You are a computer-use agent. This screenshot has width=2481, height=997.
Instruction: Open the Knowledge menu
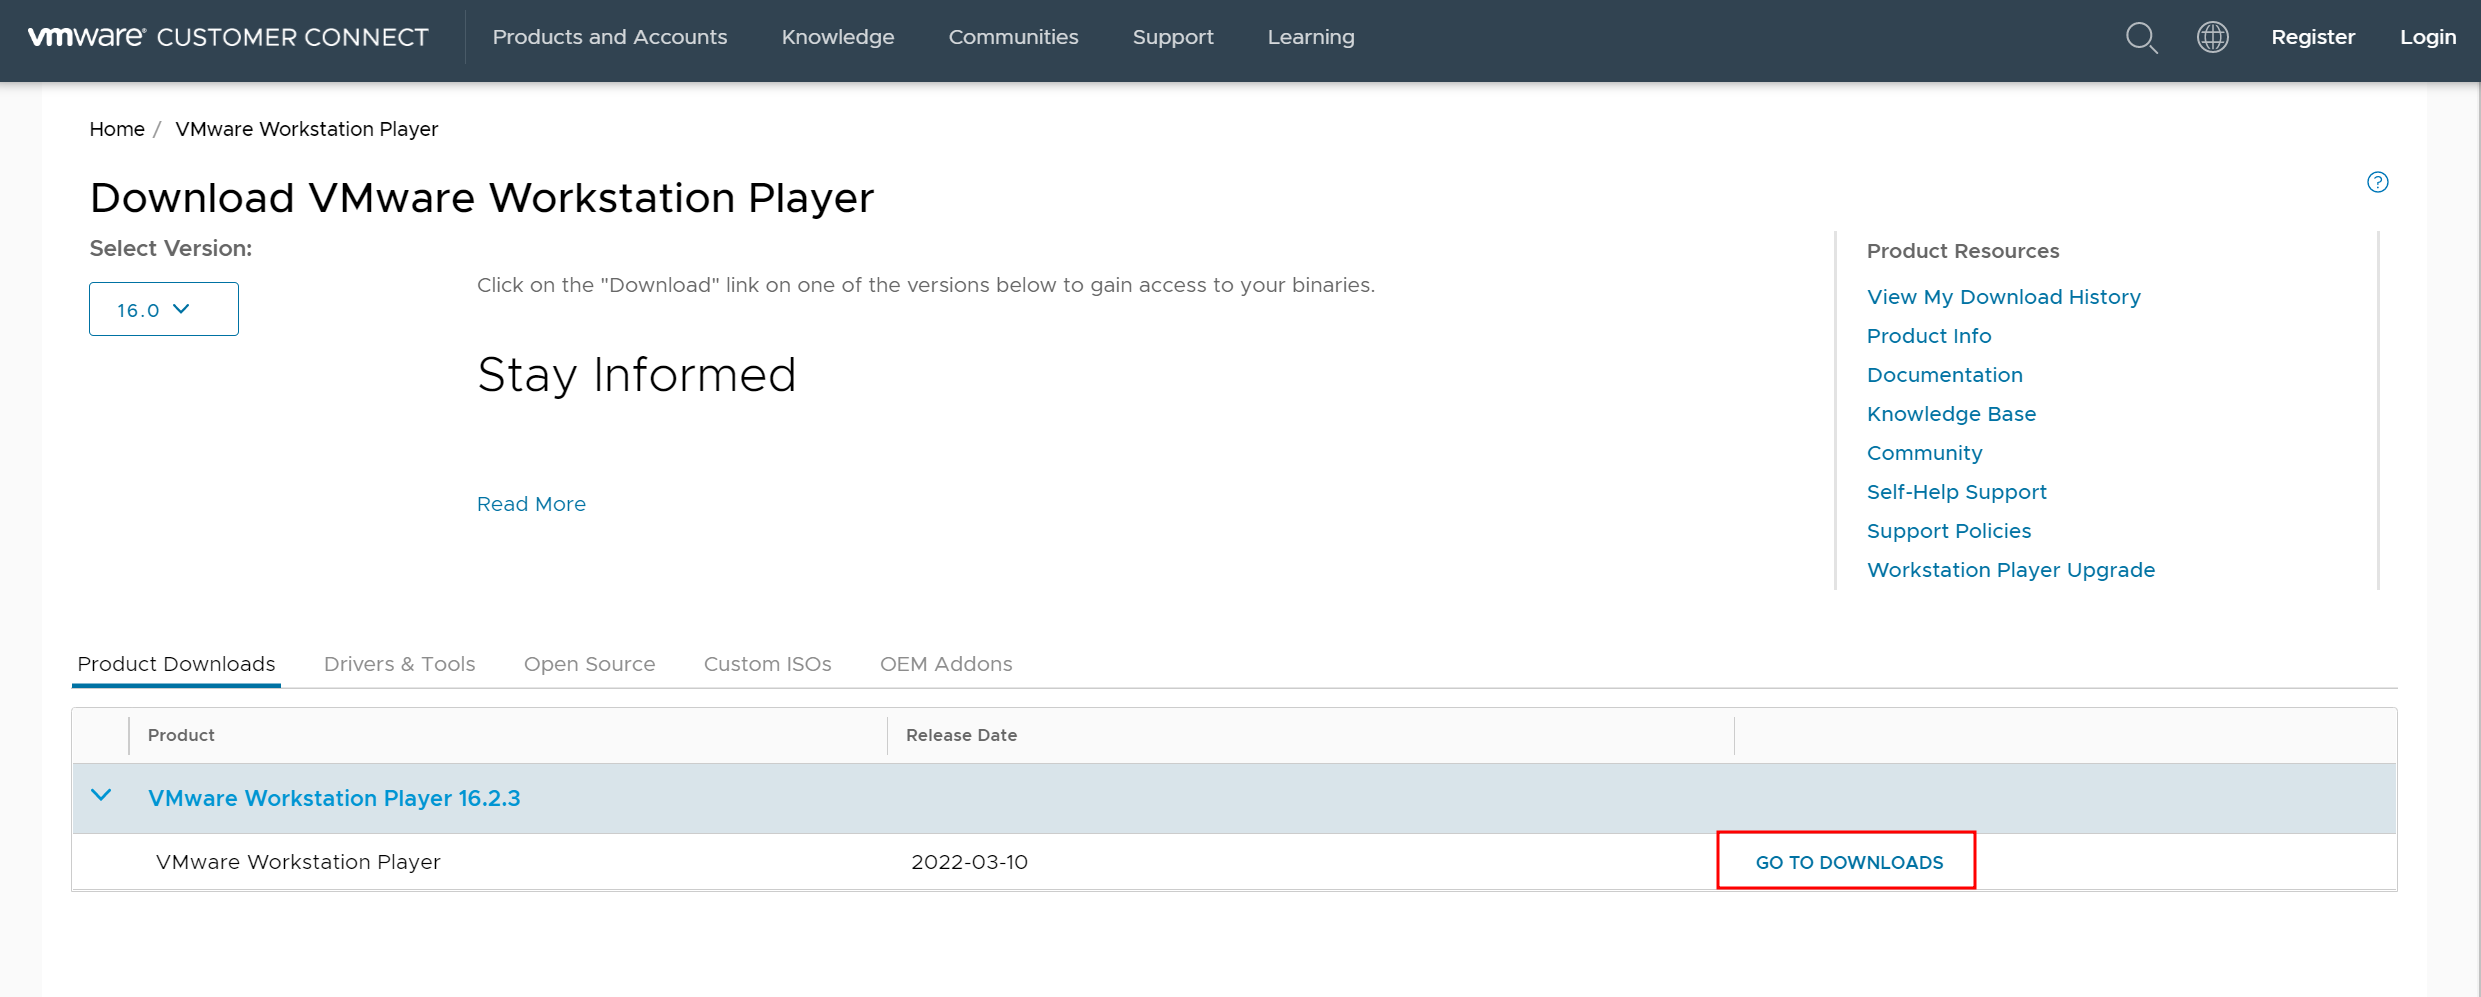pyautogui.click(x=838, y=37)
